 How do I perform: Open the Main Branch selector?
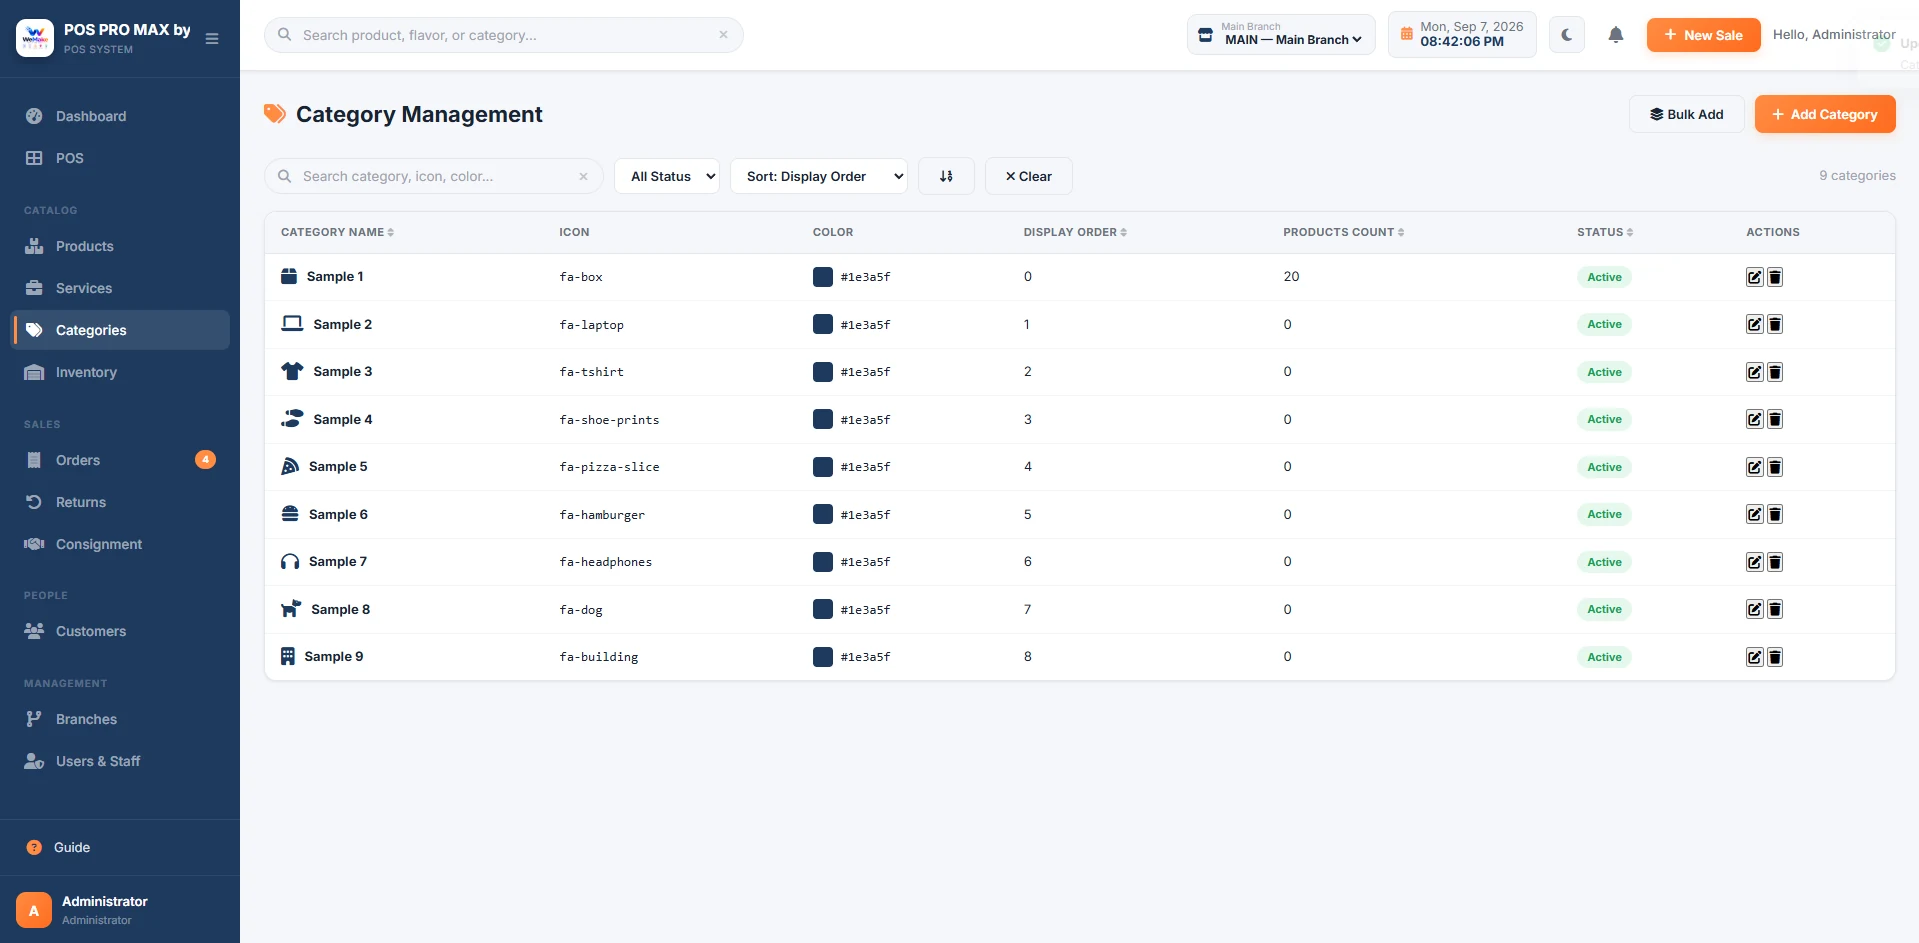point(1281,35)
